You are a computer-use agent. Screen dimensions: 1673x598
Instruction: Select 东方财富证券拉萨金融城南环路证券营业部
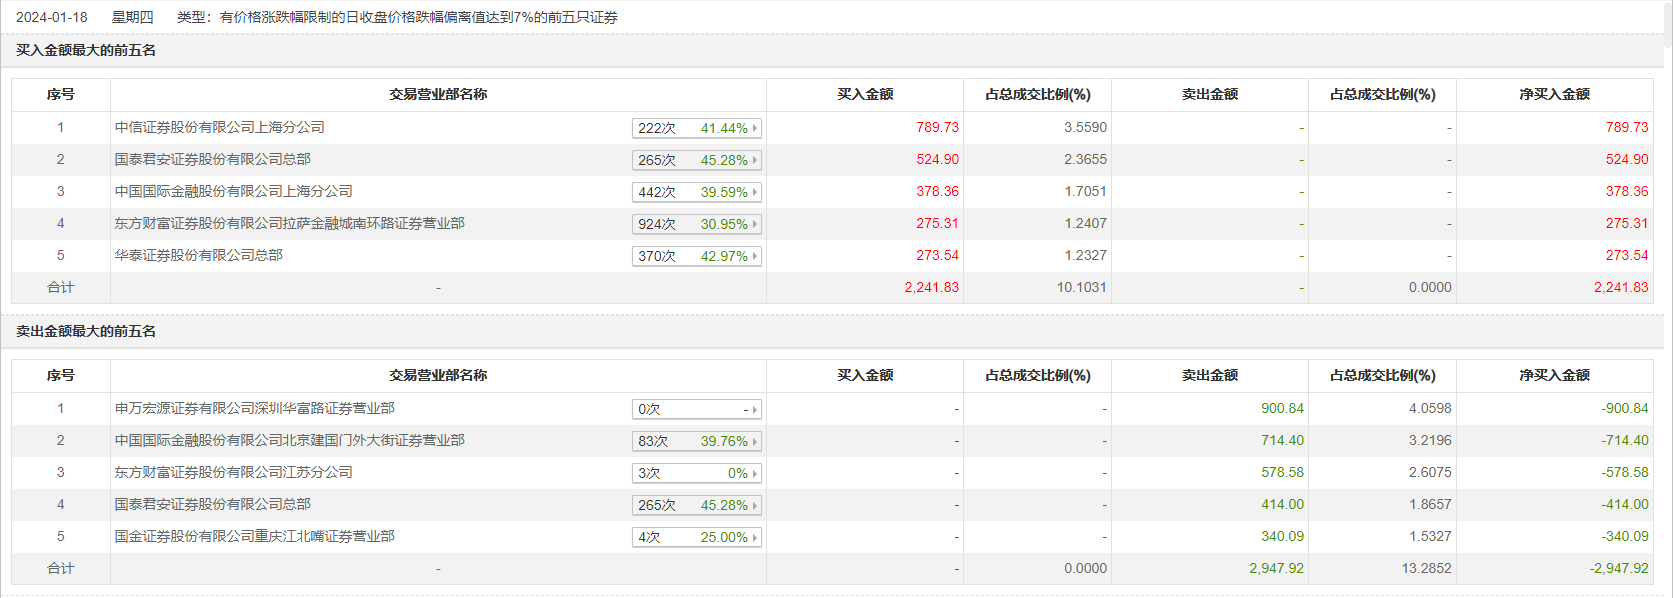289,223
